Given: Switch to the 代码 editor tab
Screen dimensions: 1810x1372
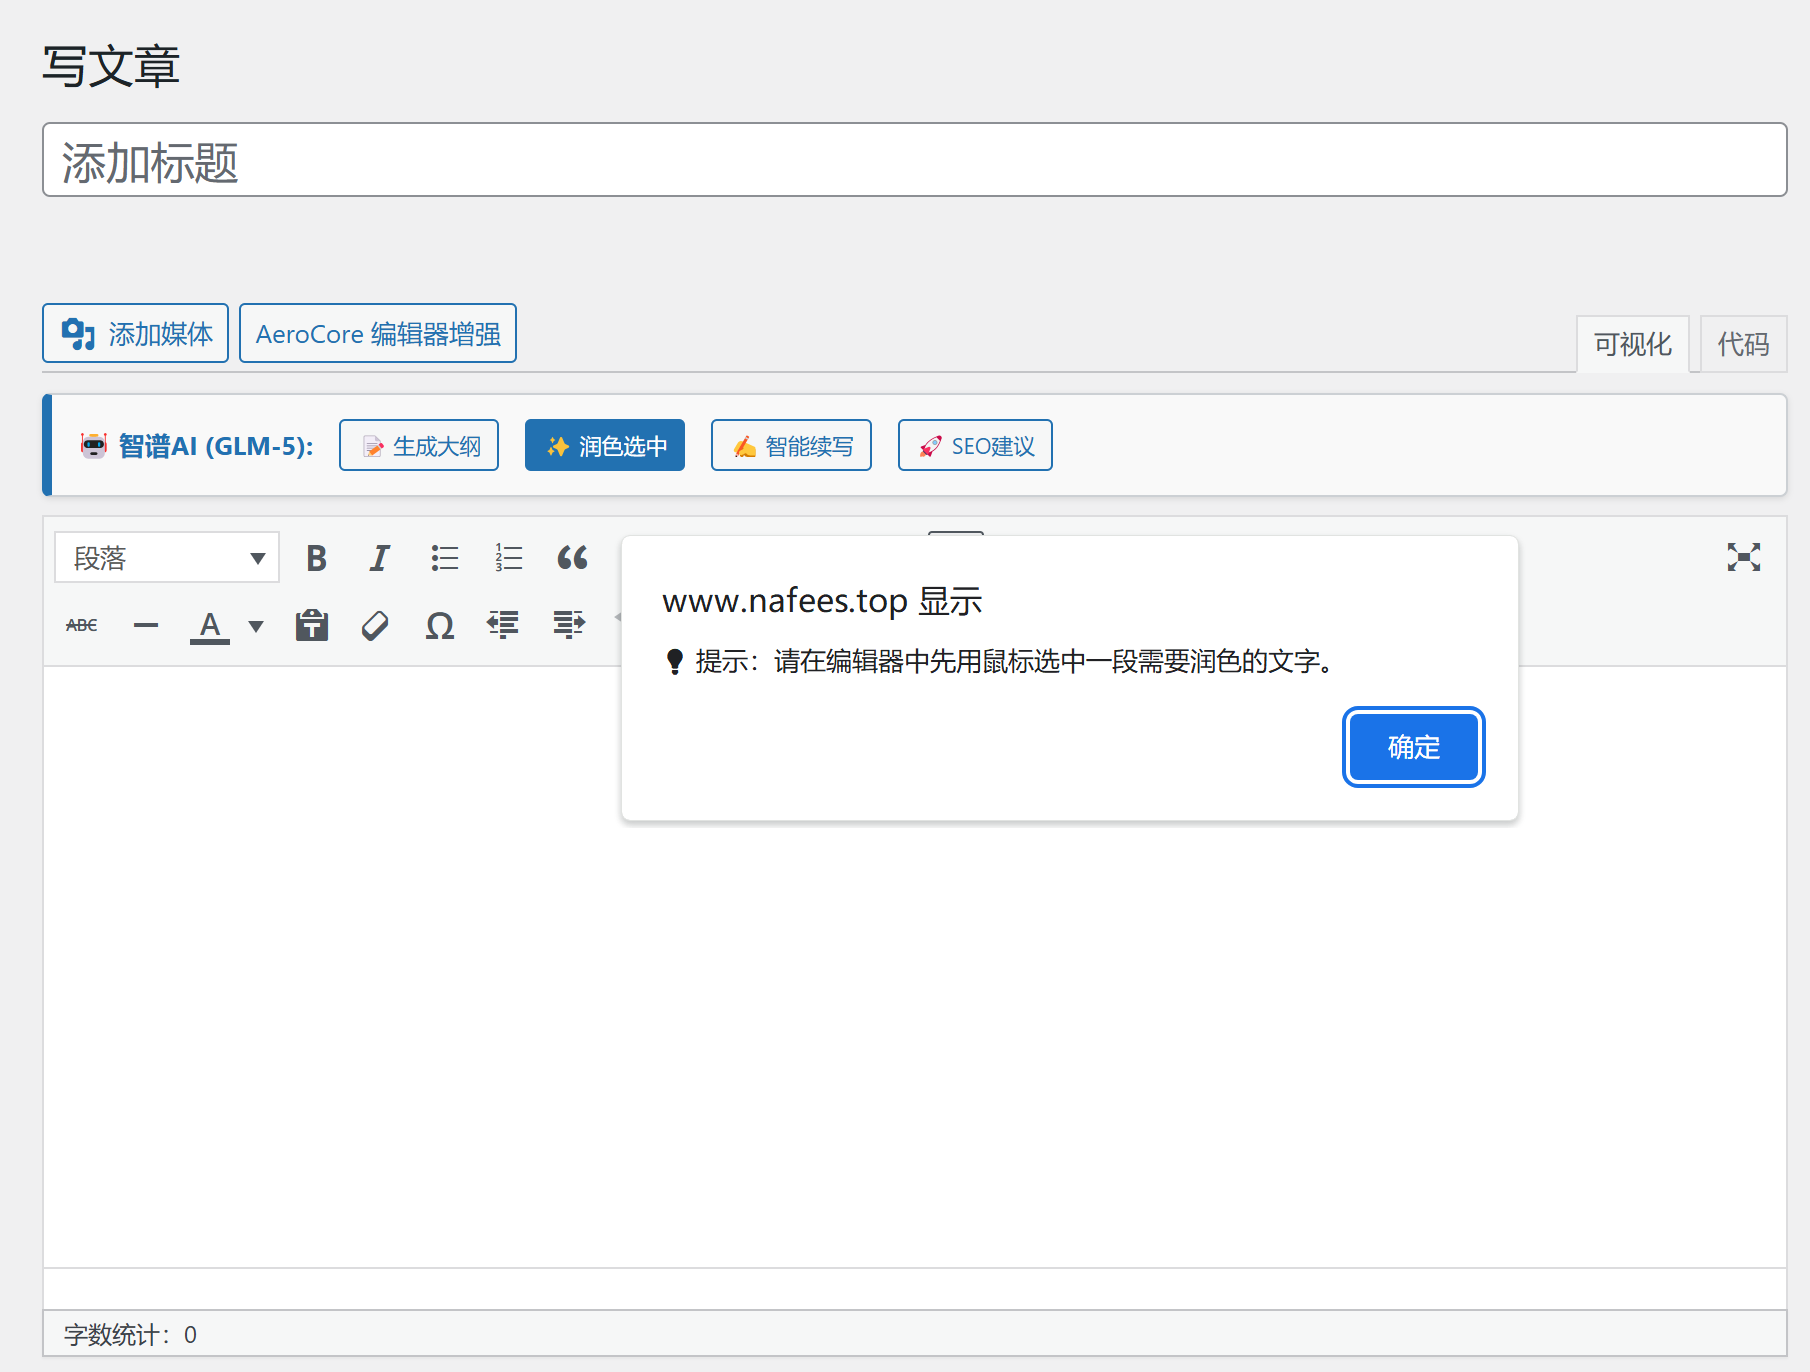Looking at the screenshot, I should click(x=1743, y=345).
